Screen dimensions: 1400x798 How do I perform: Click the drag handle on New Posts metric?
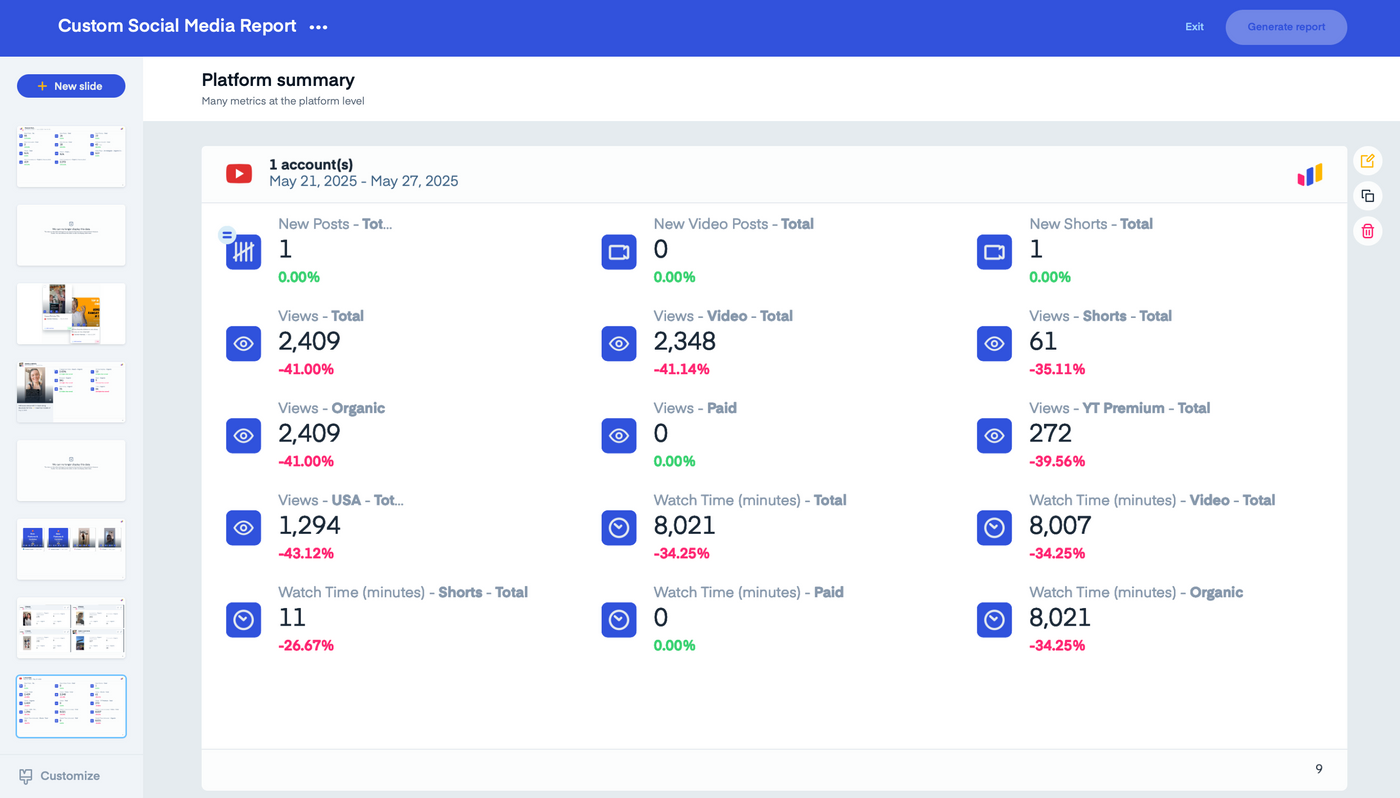point(227,235)
